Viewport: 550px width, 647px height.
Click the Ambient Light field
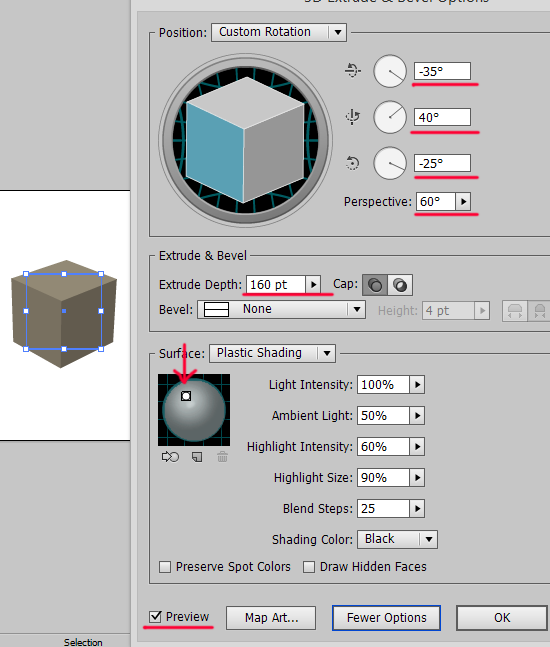pyautogui.click(x=383, y=416)
